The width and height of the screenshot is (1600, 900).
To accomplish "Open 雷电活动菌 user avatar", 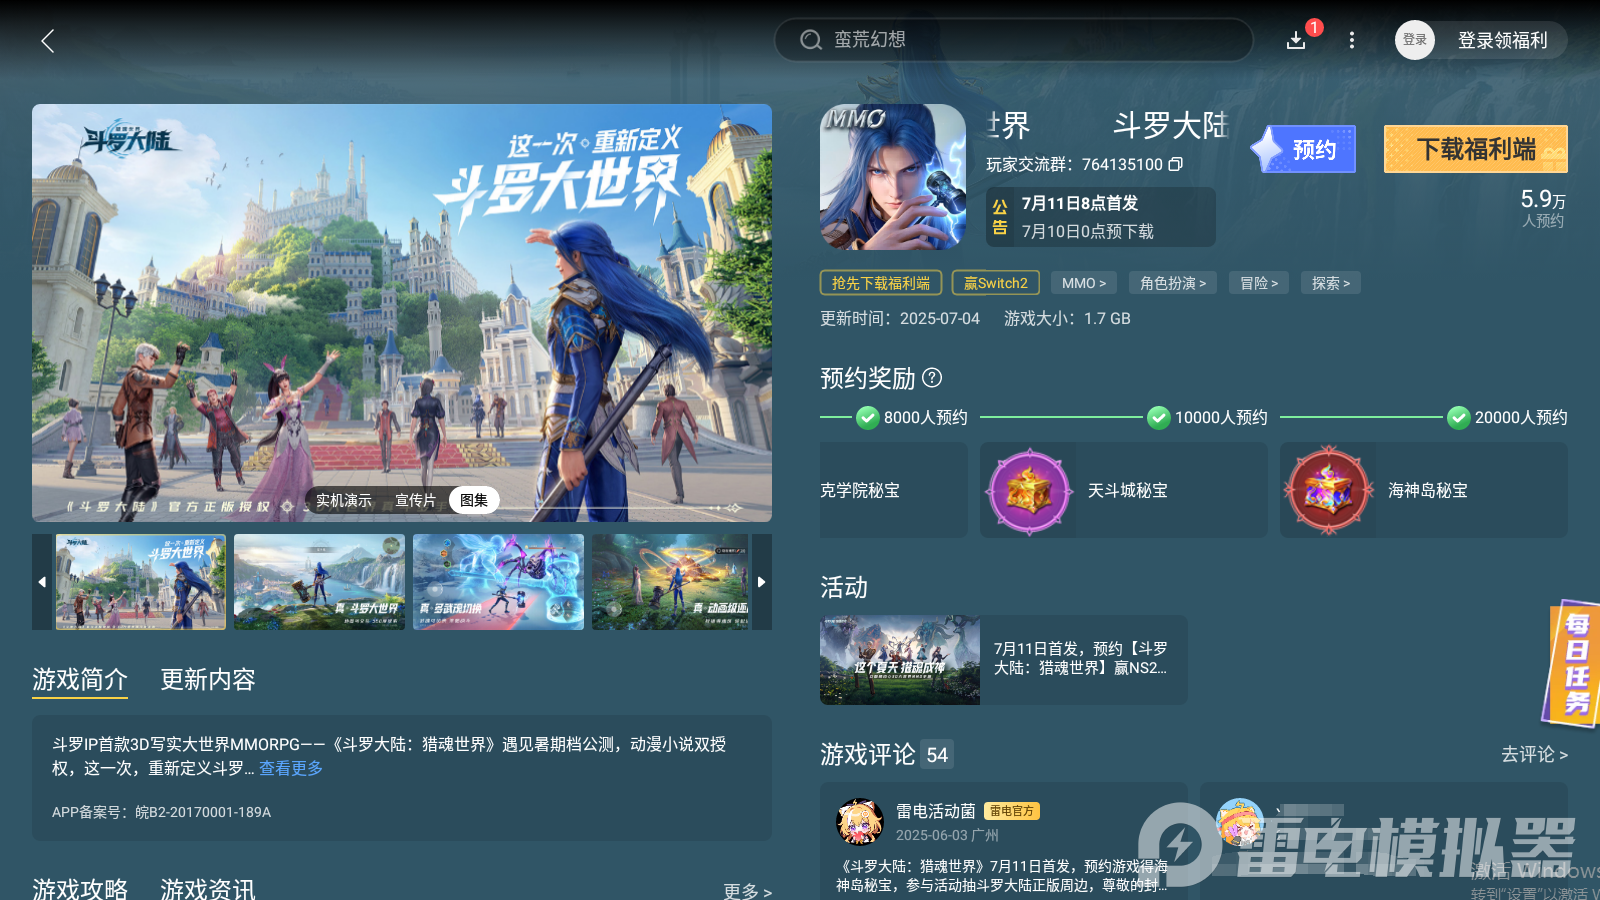I will click(860, 822).
